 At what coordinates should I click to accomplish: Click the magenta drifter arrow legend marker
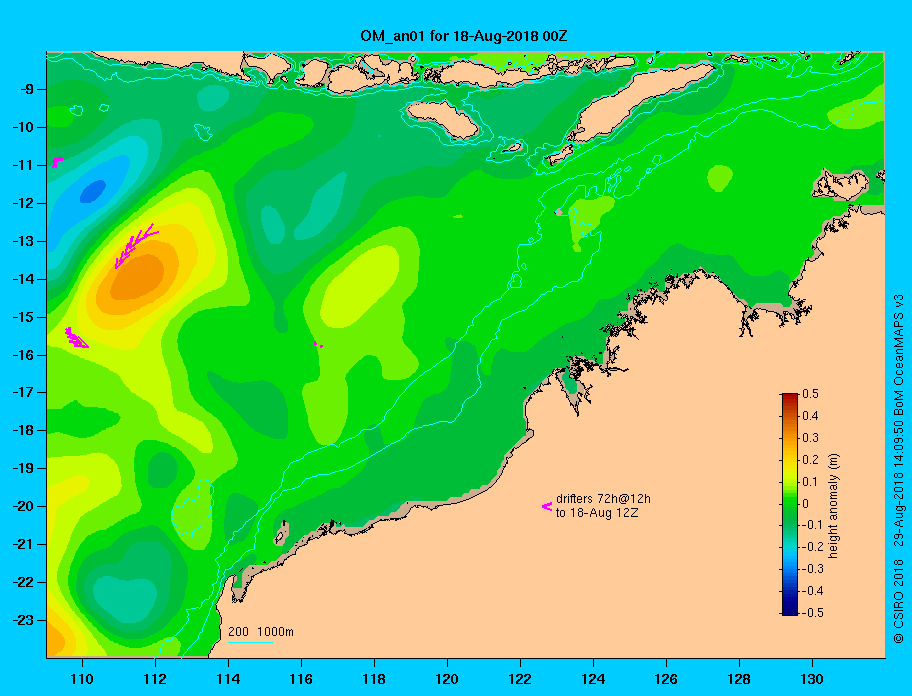(547, 506)
